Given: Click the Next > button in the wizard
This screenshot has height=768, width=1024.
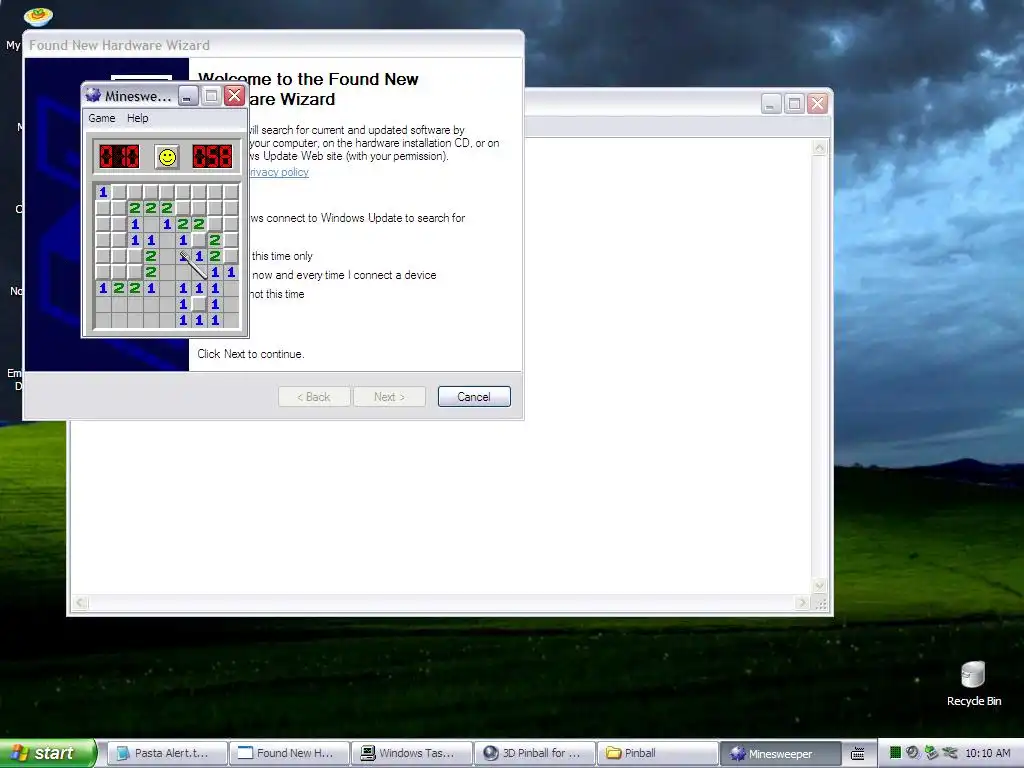Looking at the screenshot, I should pyautogui.click(x=389, y=397).
